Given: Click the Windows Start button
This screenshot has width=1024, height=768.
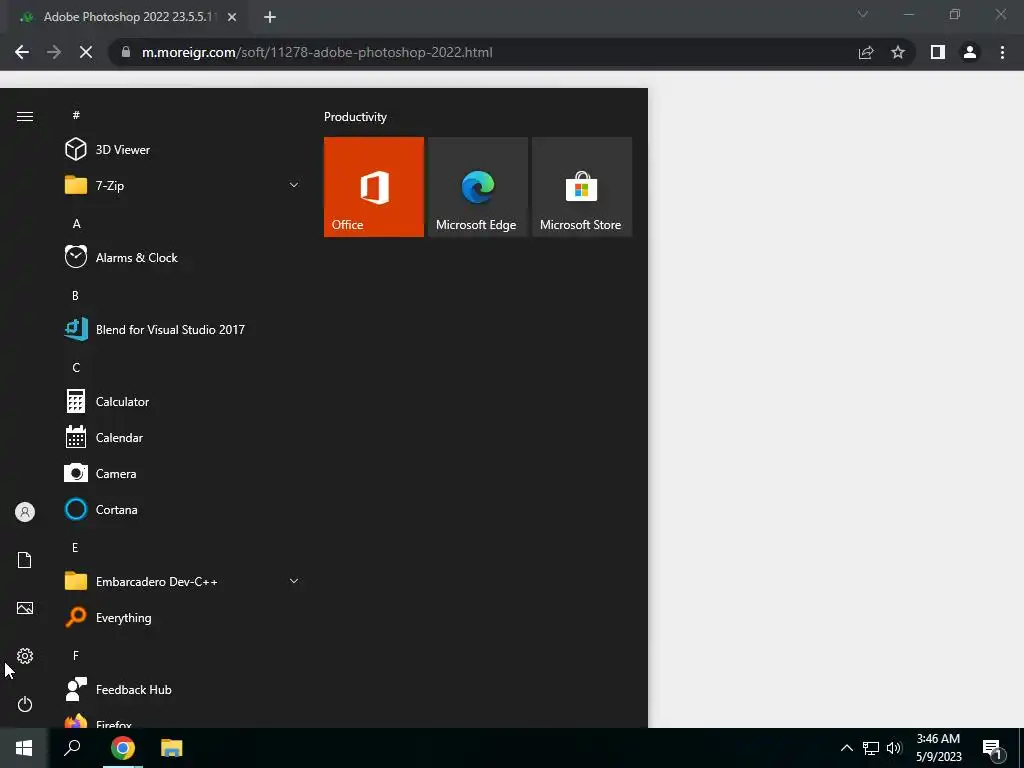Looking at the screenshot, I should pos(24,748).
